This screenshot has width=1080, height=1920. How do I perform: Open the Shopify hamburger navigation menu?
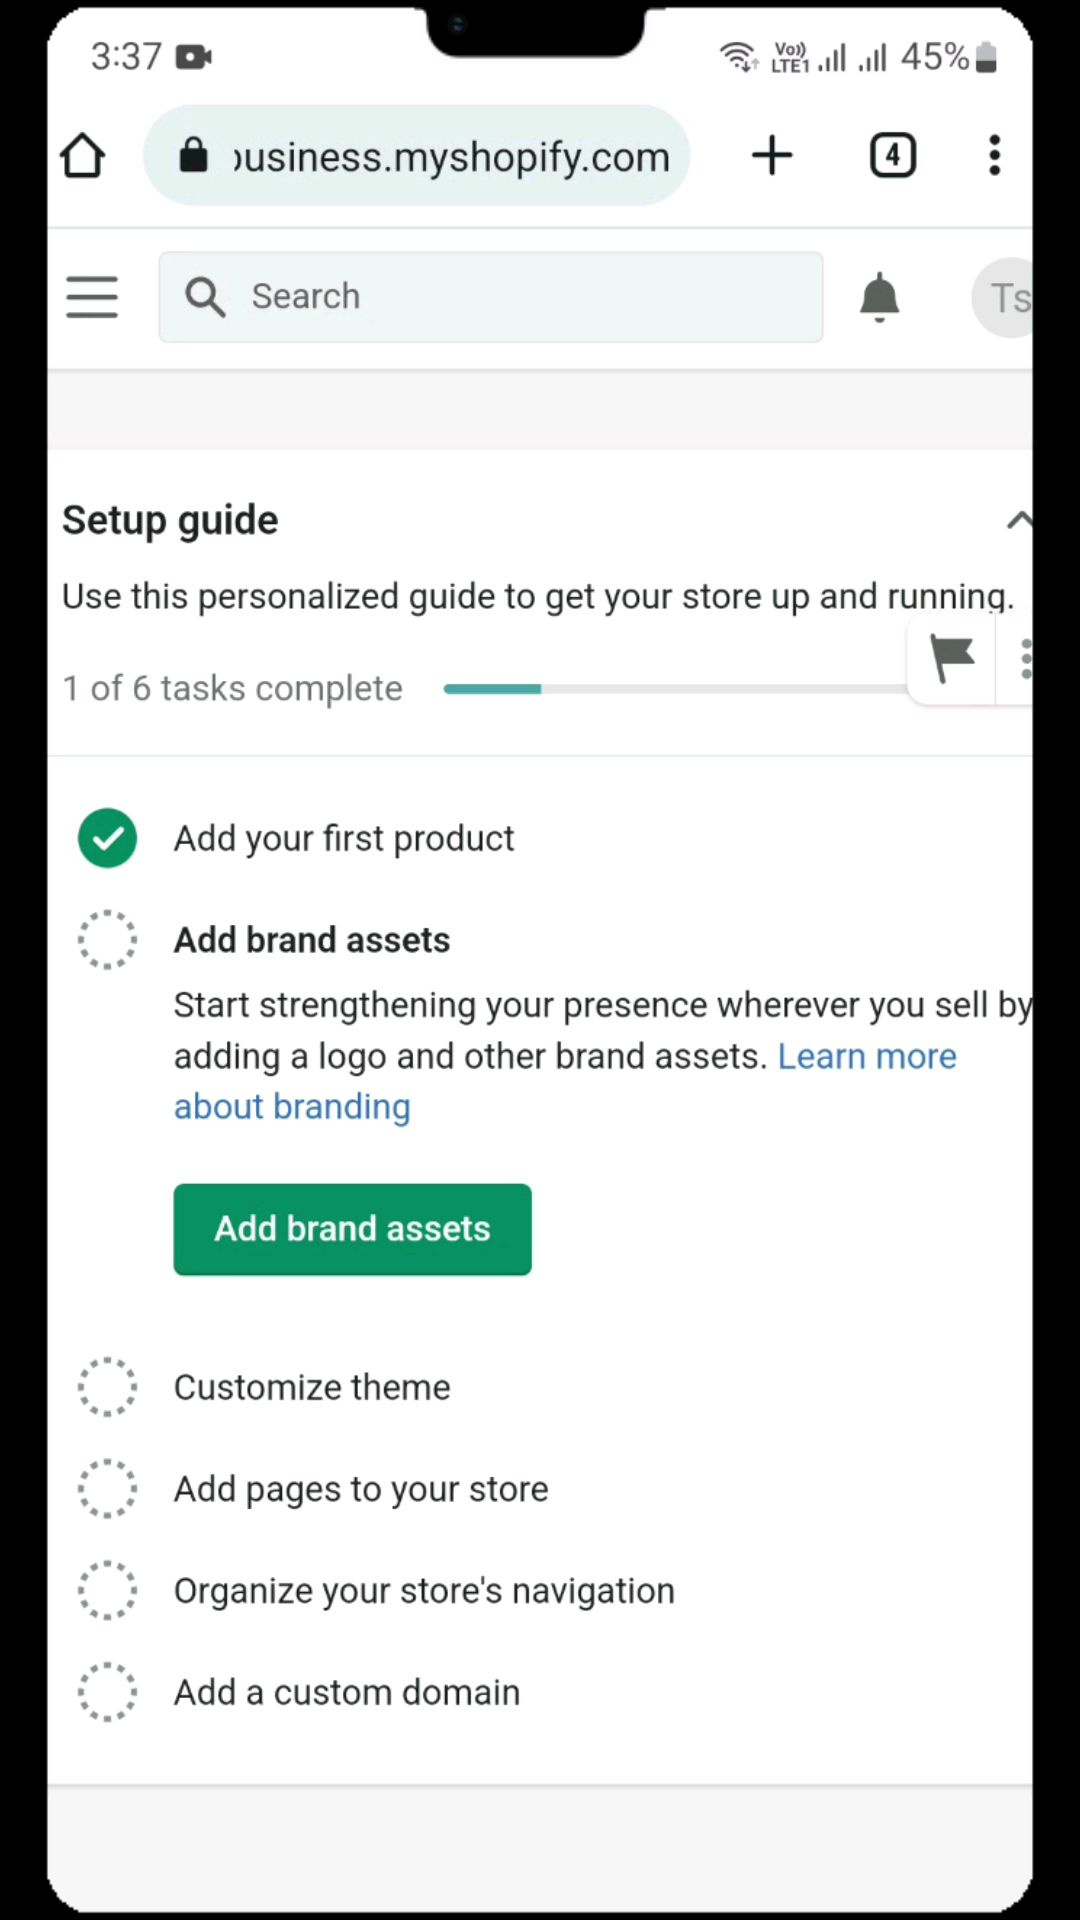[92, 297]
